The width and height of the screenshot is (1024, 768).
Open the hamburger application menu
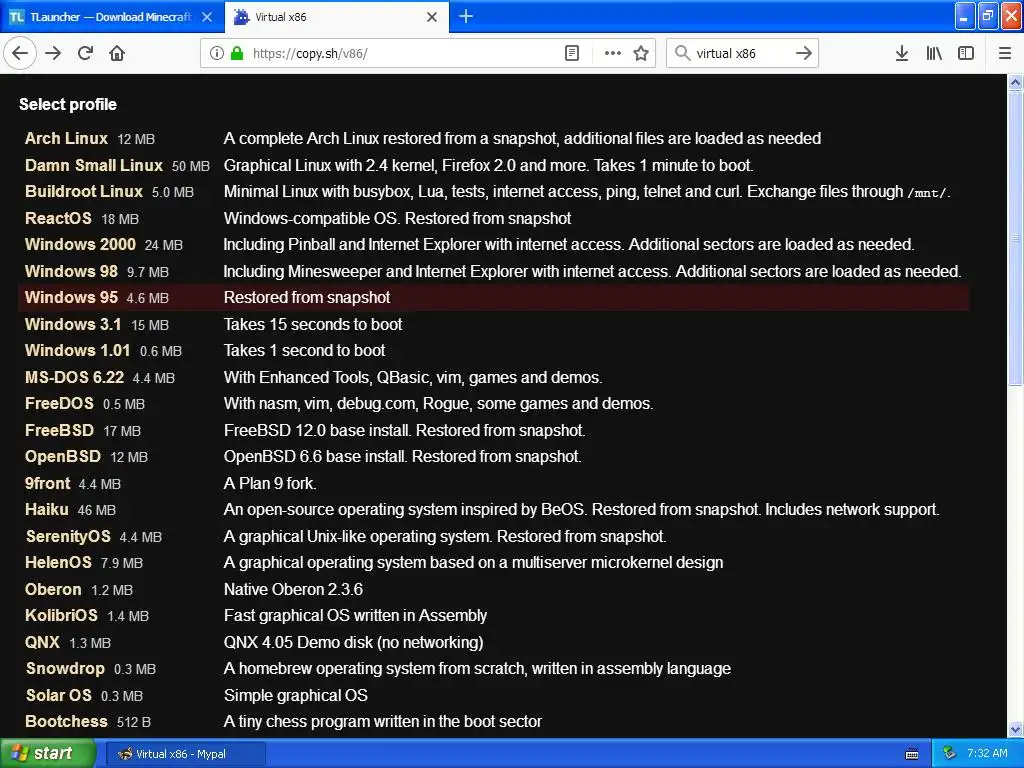point(1005,53)
